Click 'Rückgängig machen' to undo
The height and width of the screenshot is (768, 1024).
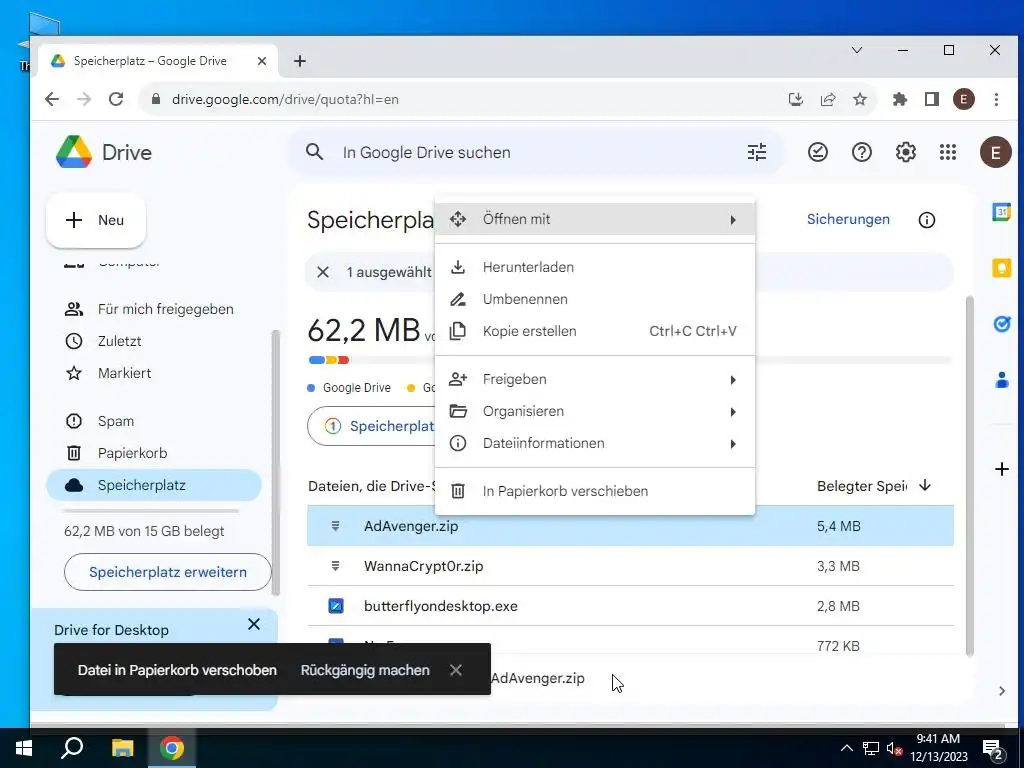[365, 670]
